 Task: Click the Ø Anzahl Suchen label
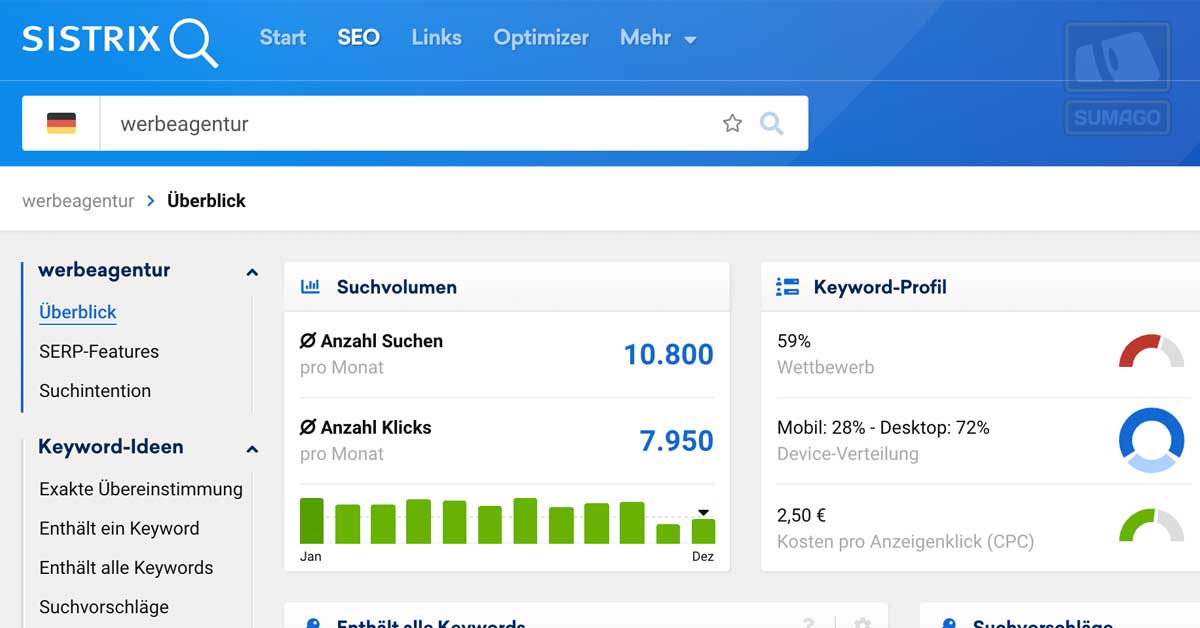371,341
